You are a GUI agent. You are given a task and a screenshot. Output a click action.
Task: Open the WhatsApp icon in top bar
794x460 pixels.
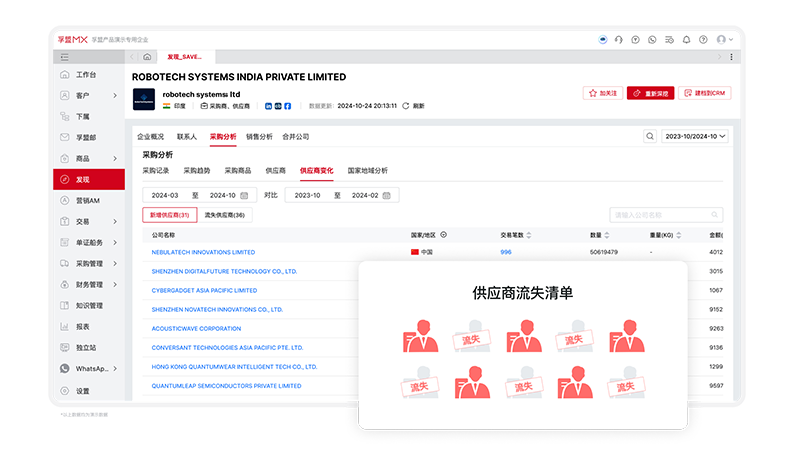(x=652, y=40)
